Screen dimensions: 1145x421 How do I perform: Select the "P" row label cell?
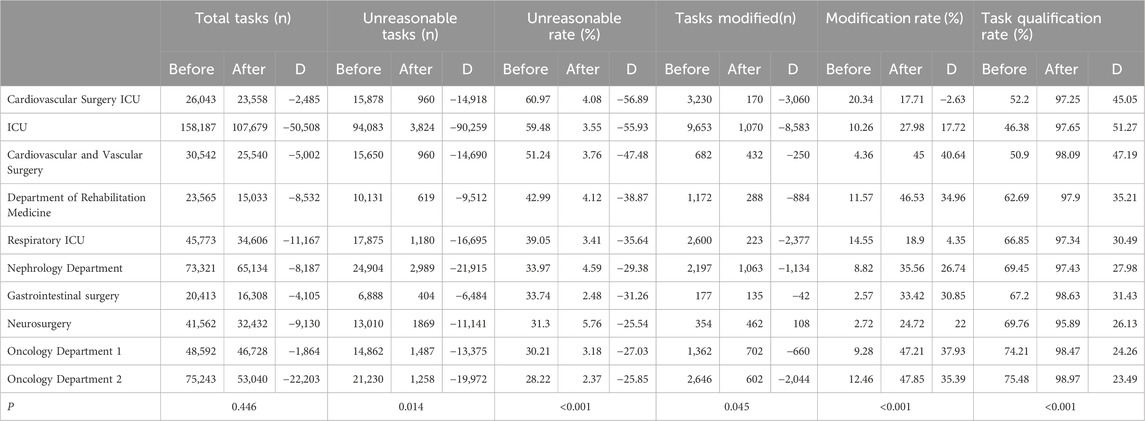pos(9,408)
